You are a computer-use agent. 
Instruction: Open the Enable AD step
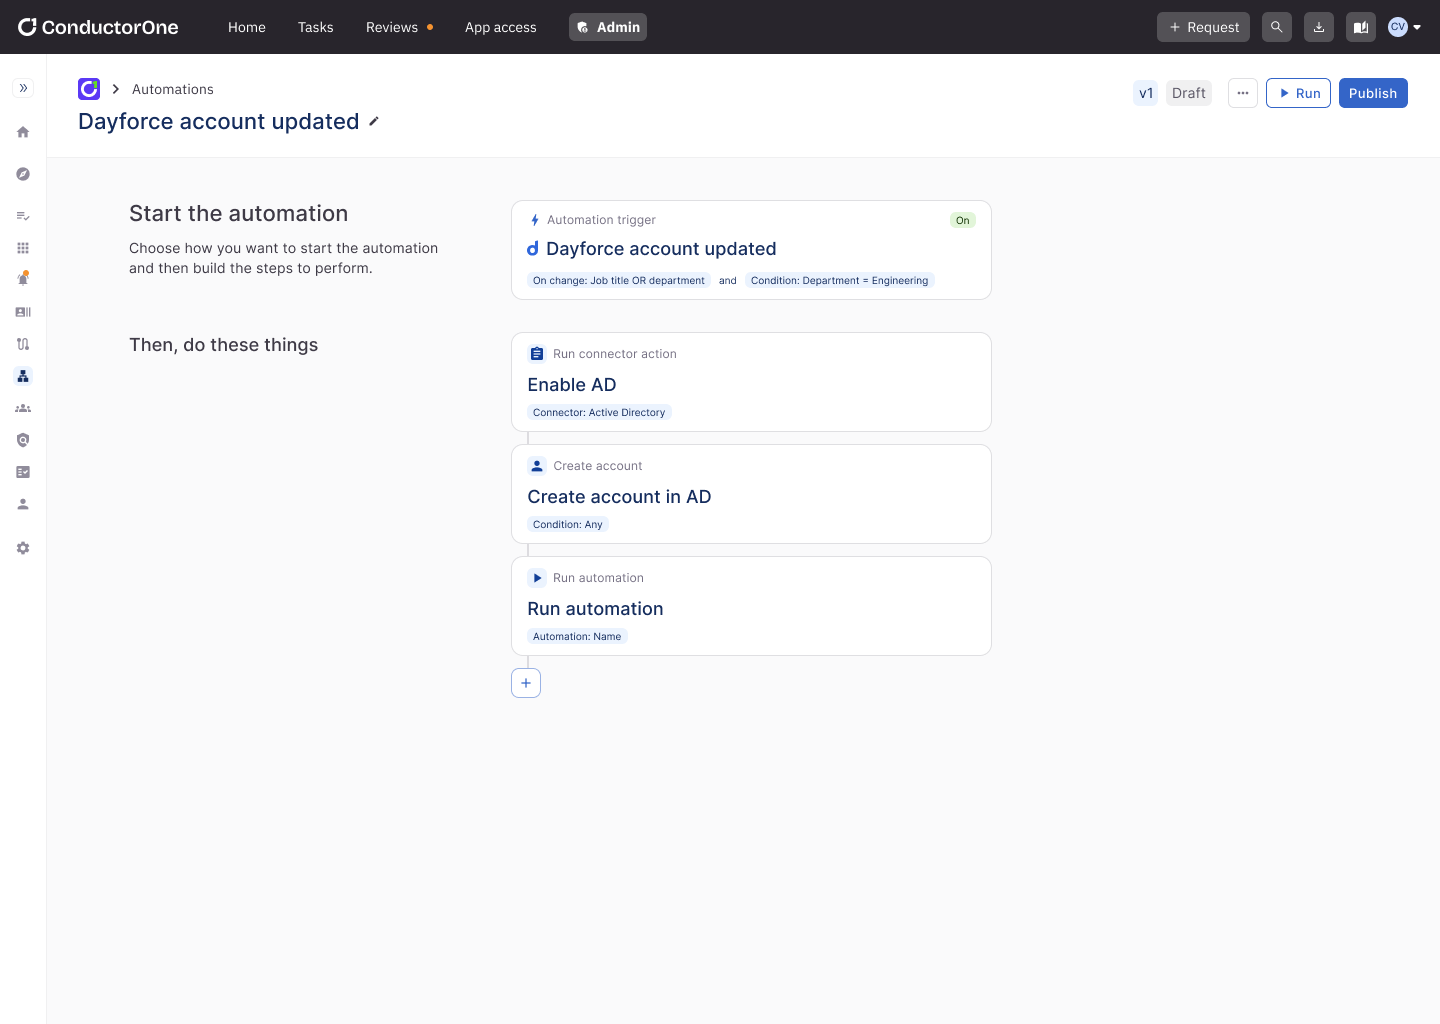point(751,382)
